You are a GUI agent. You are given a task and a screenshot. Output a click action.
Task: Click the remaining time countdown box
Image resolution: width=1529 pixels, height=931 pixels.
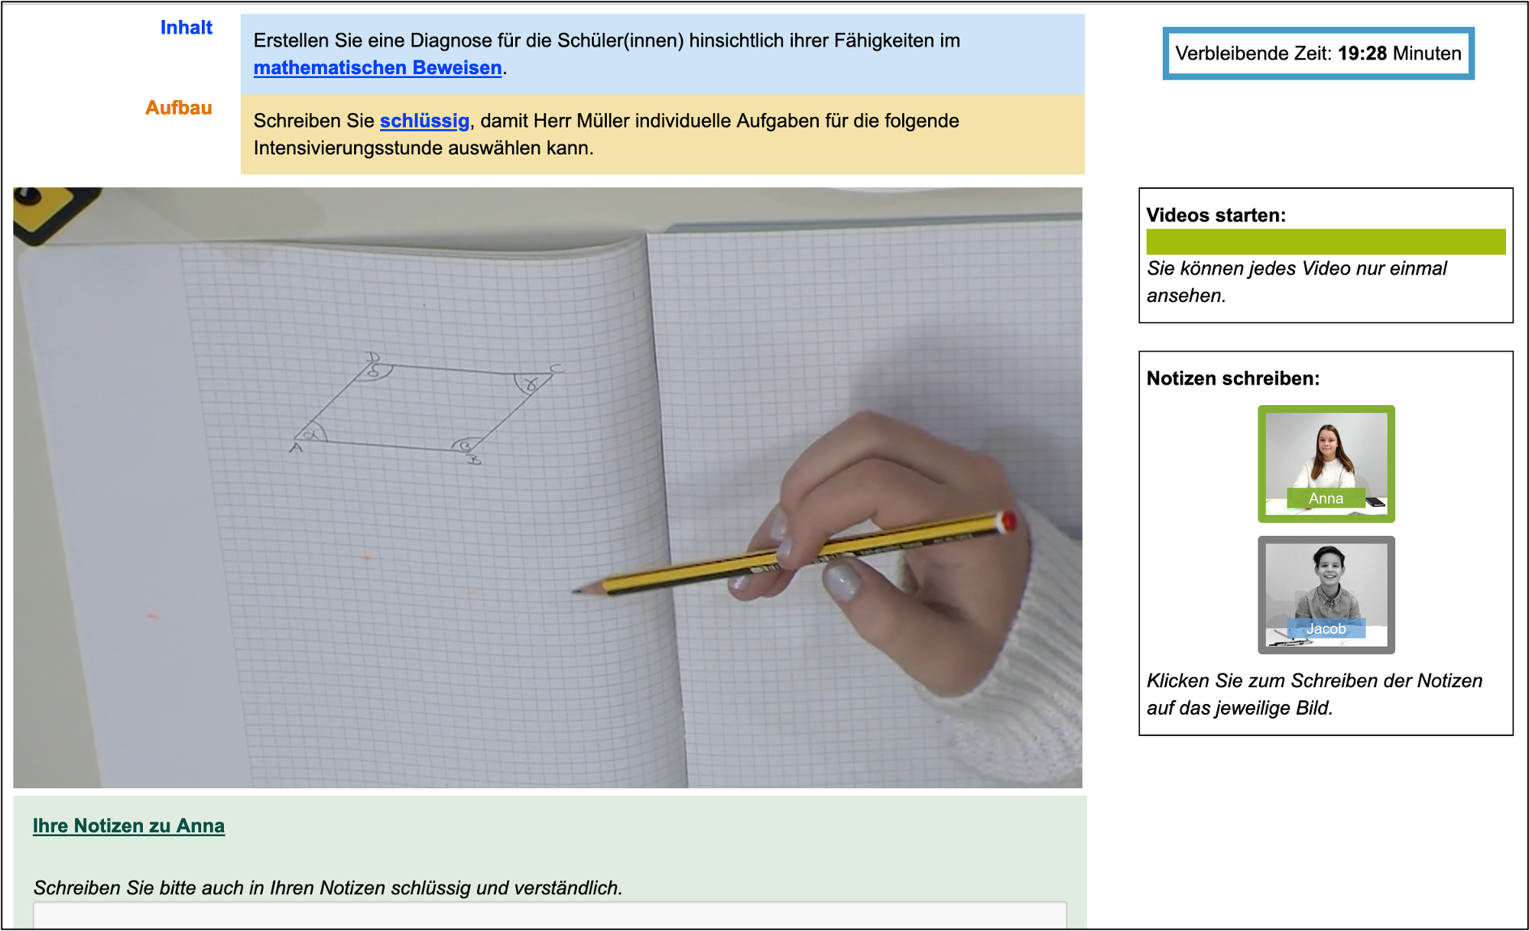coord(1317,54)
